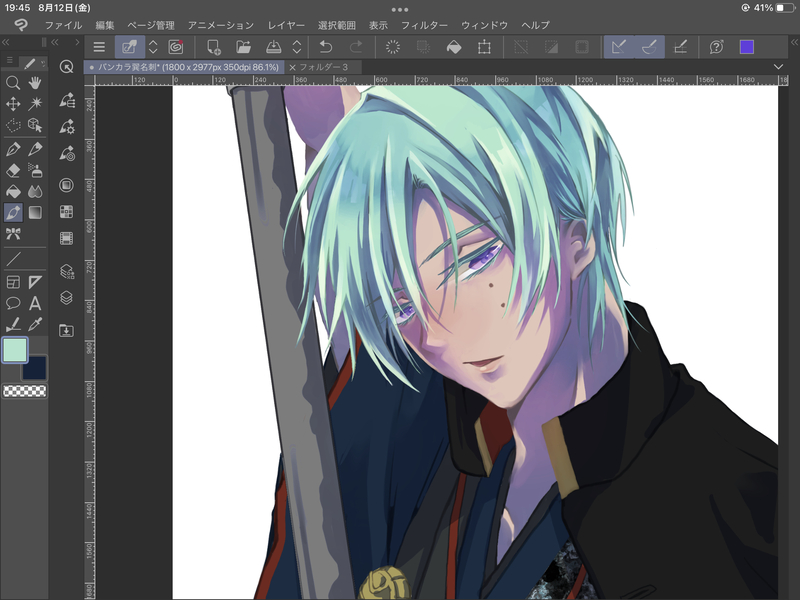
Task: Switch to the フォルダー 3 tab
Action: tap(323, 67)
